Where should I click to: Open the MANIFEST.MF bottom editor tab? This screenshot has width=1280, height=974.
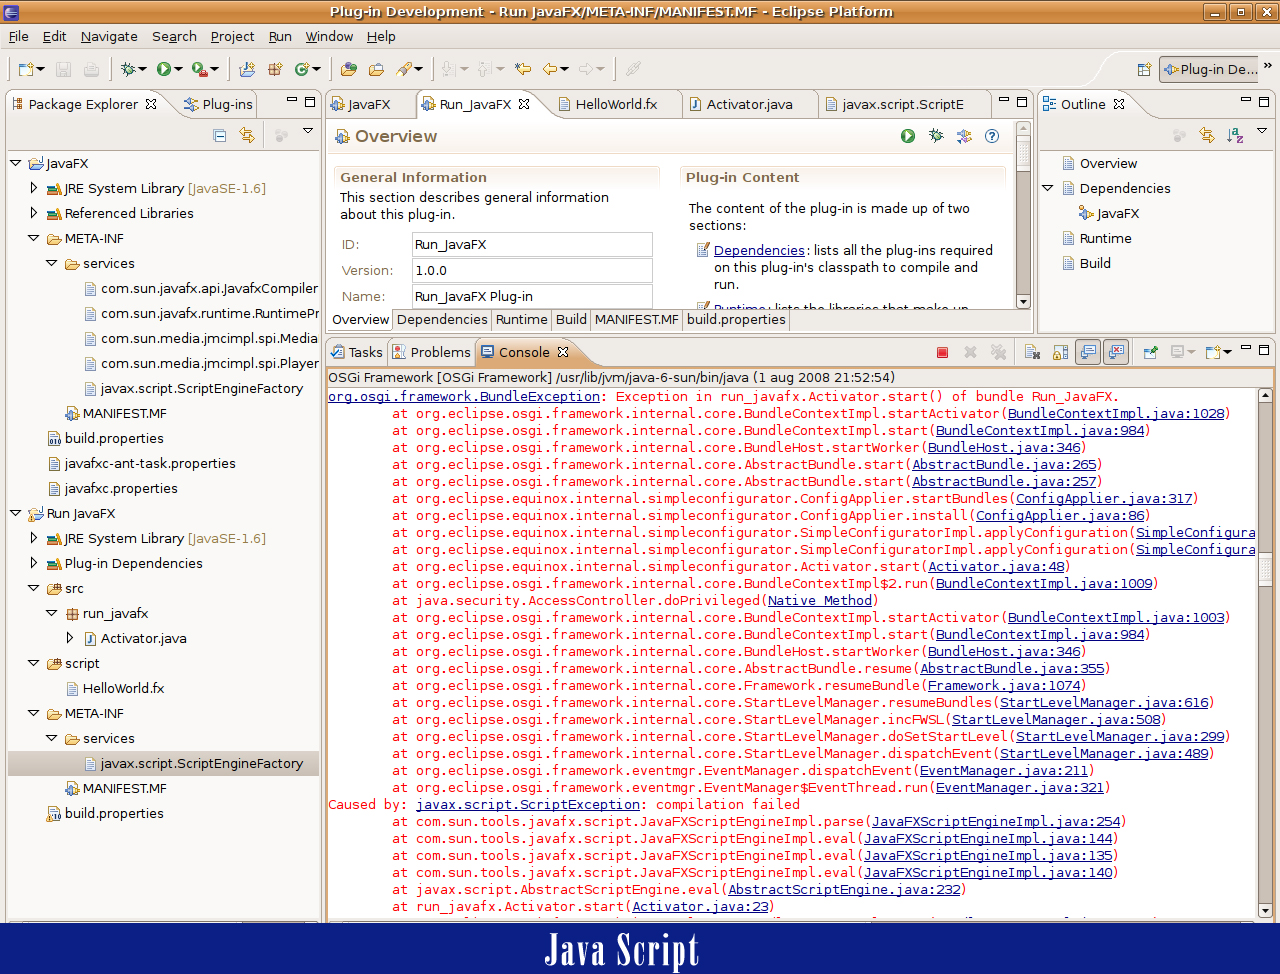637,320
